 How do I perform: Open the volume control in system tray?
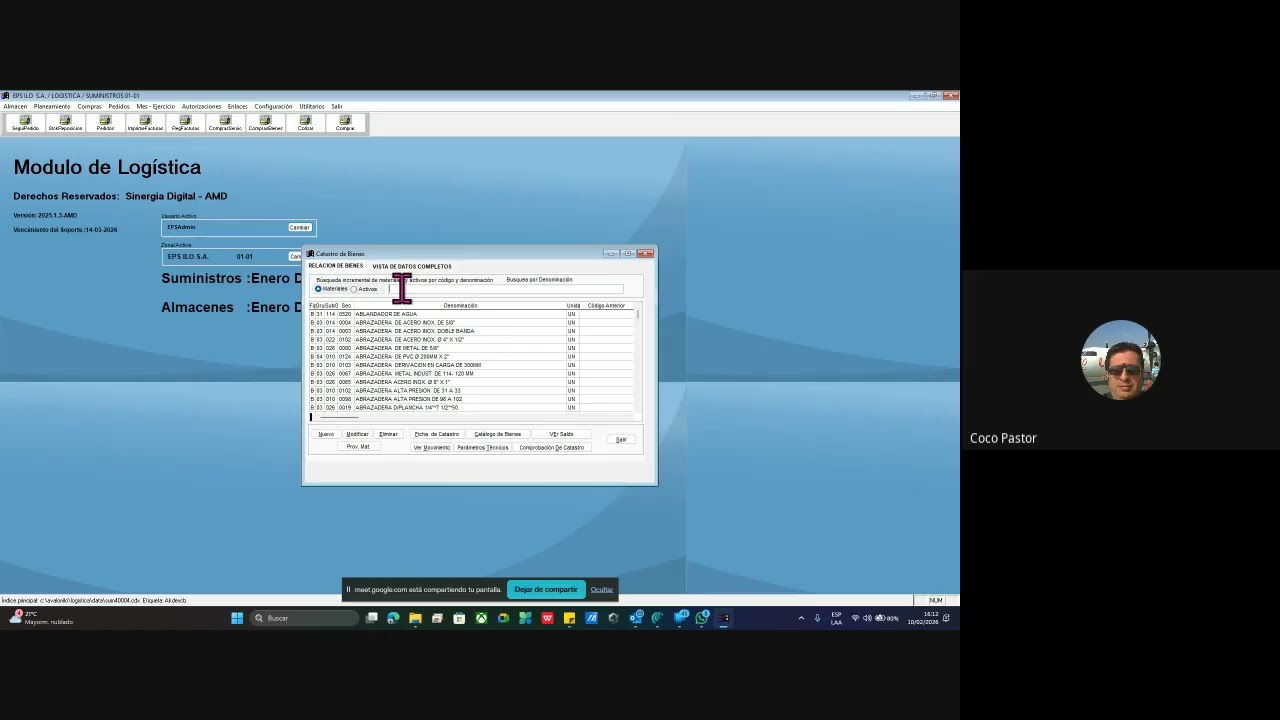[867, 618]
